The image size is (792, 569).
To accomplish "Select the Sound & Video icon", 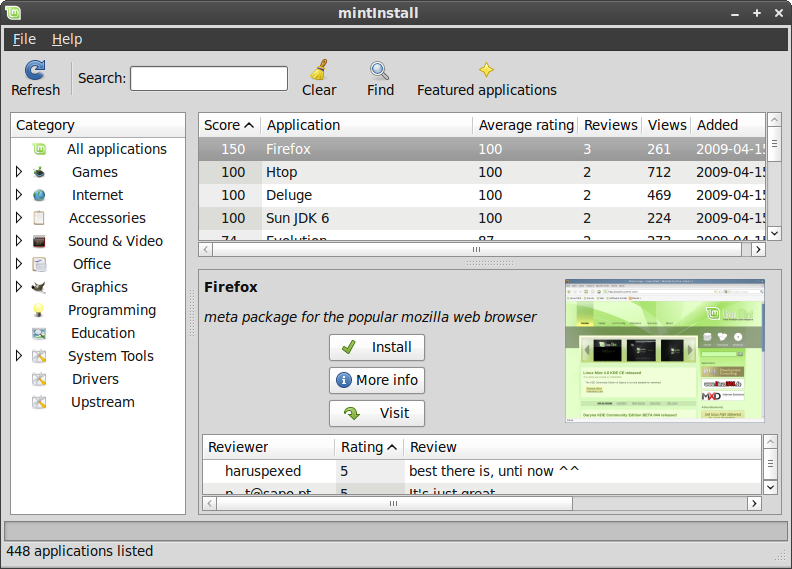I will [x=39, y=241].
